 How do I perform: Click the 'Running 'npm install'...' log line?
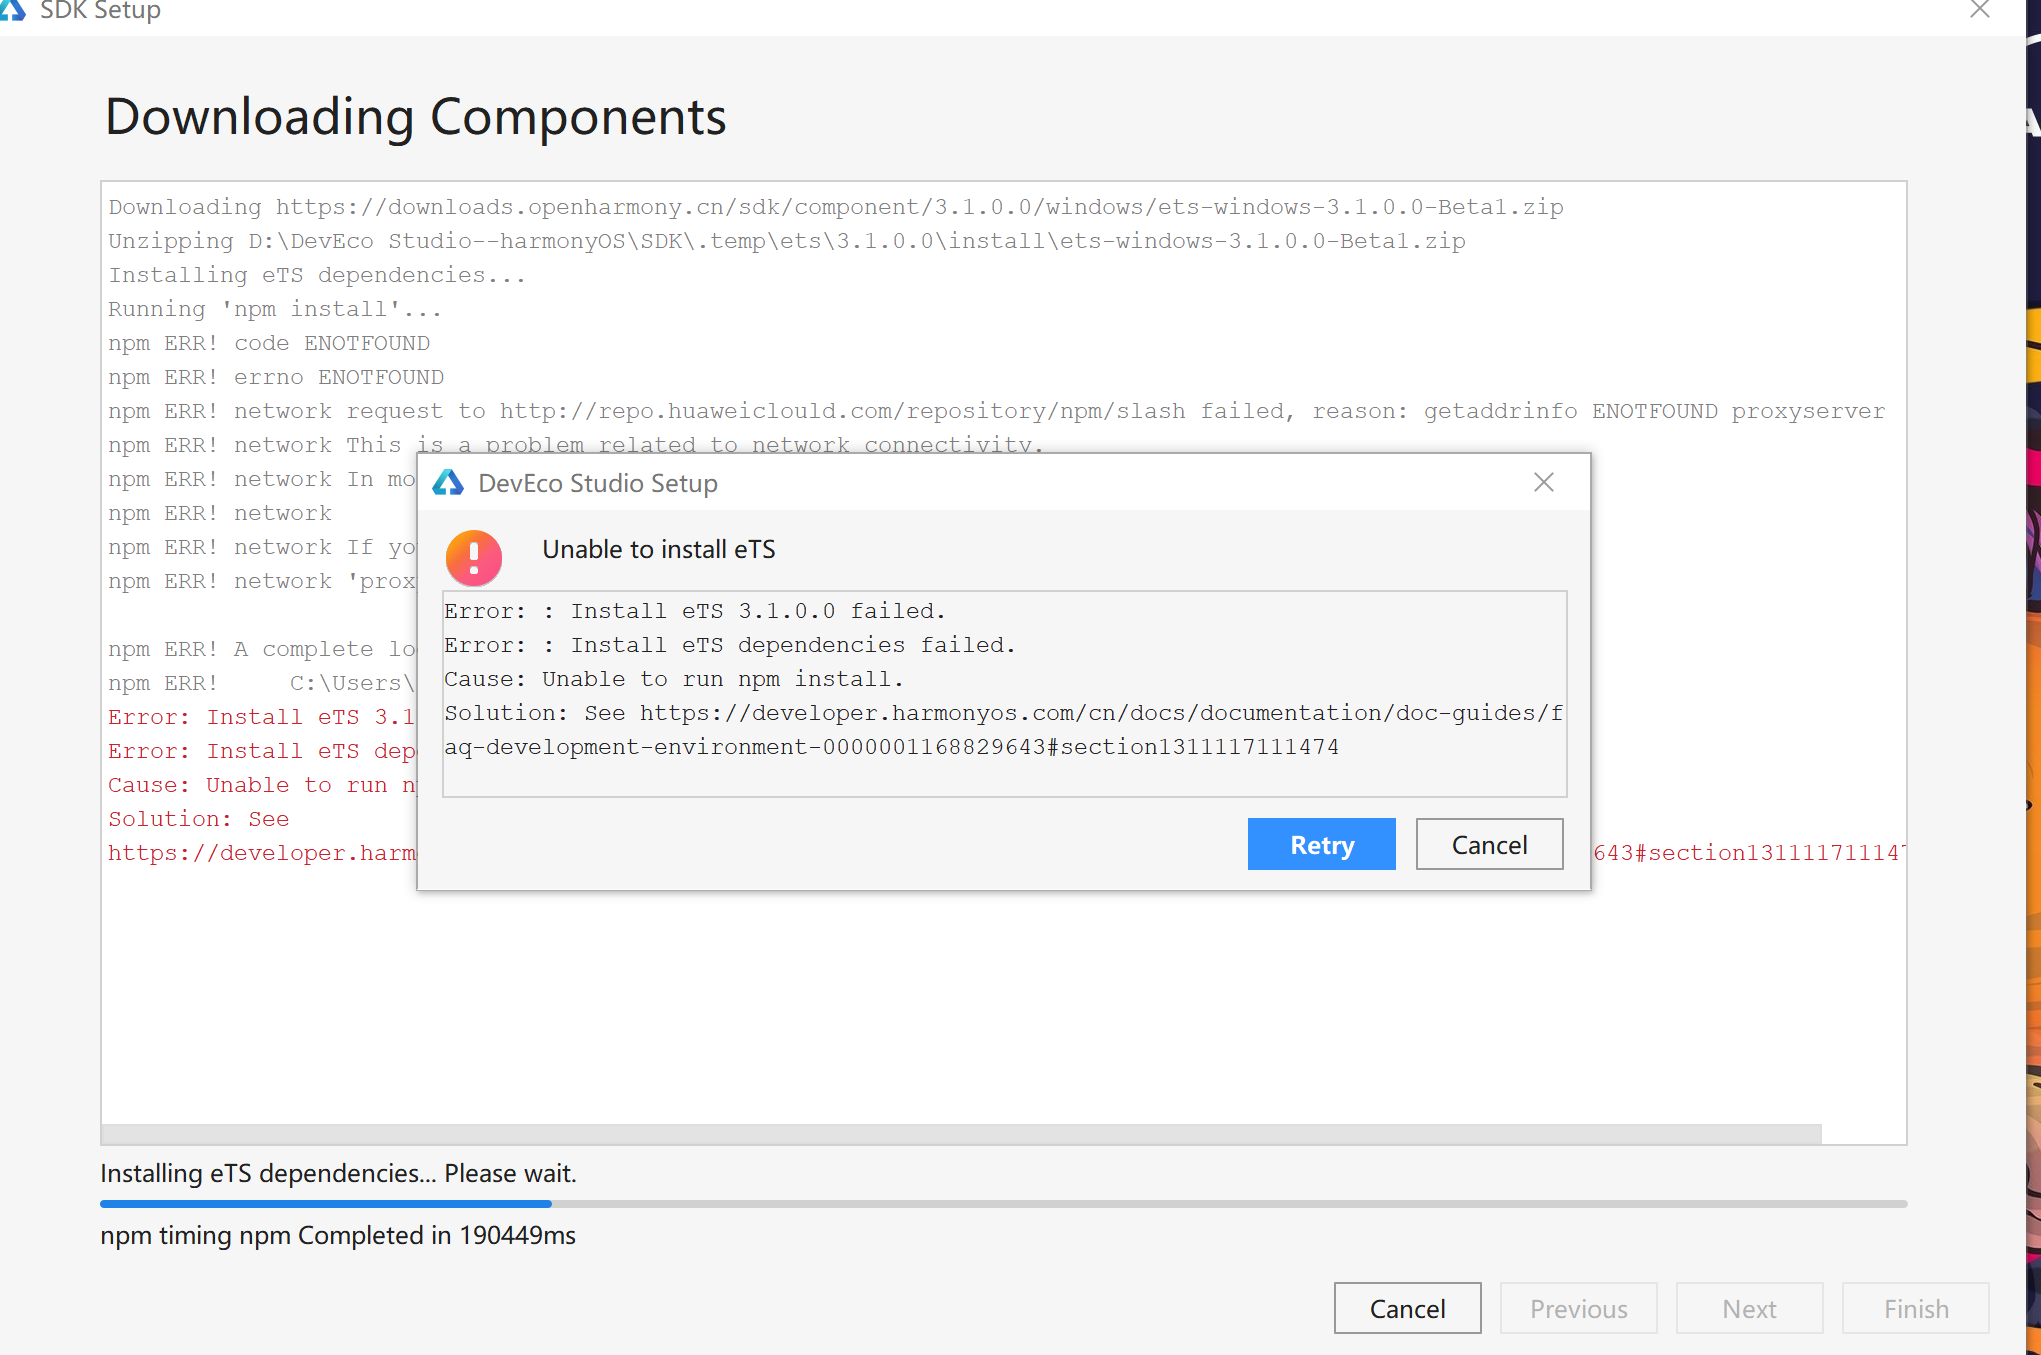(x=275, y=309)
